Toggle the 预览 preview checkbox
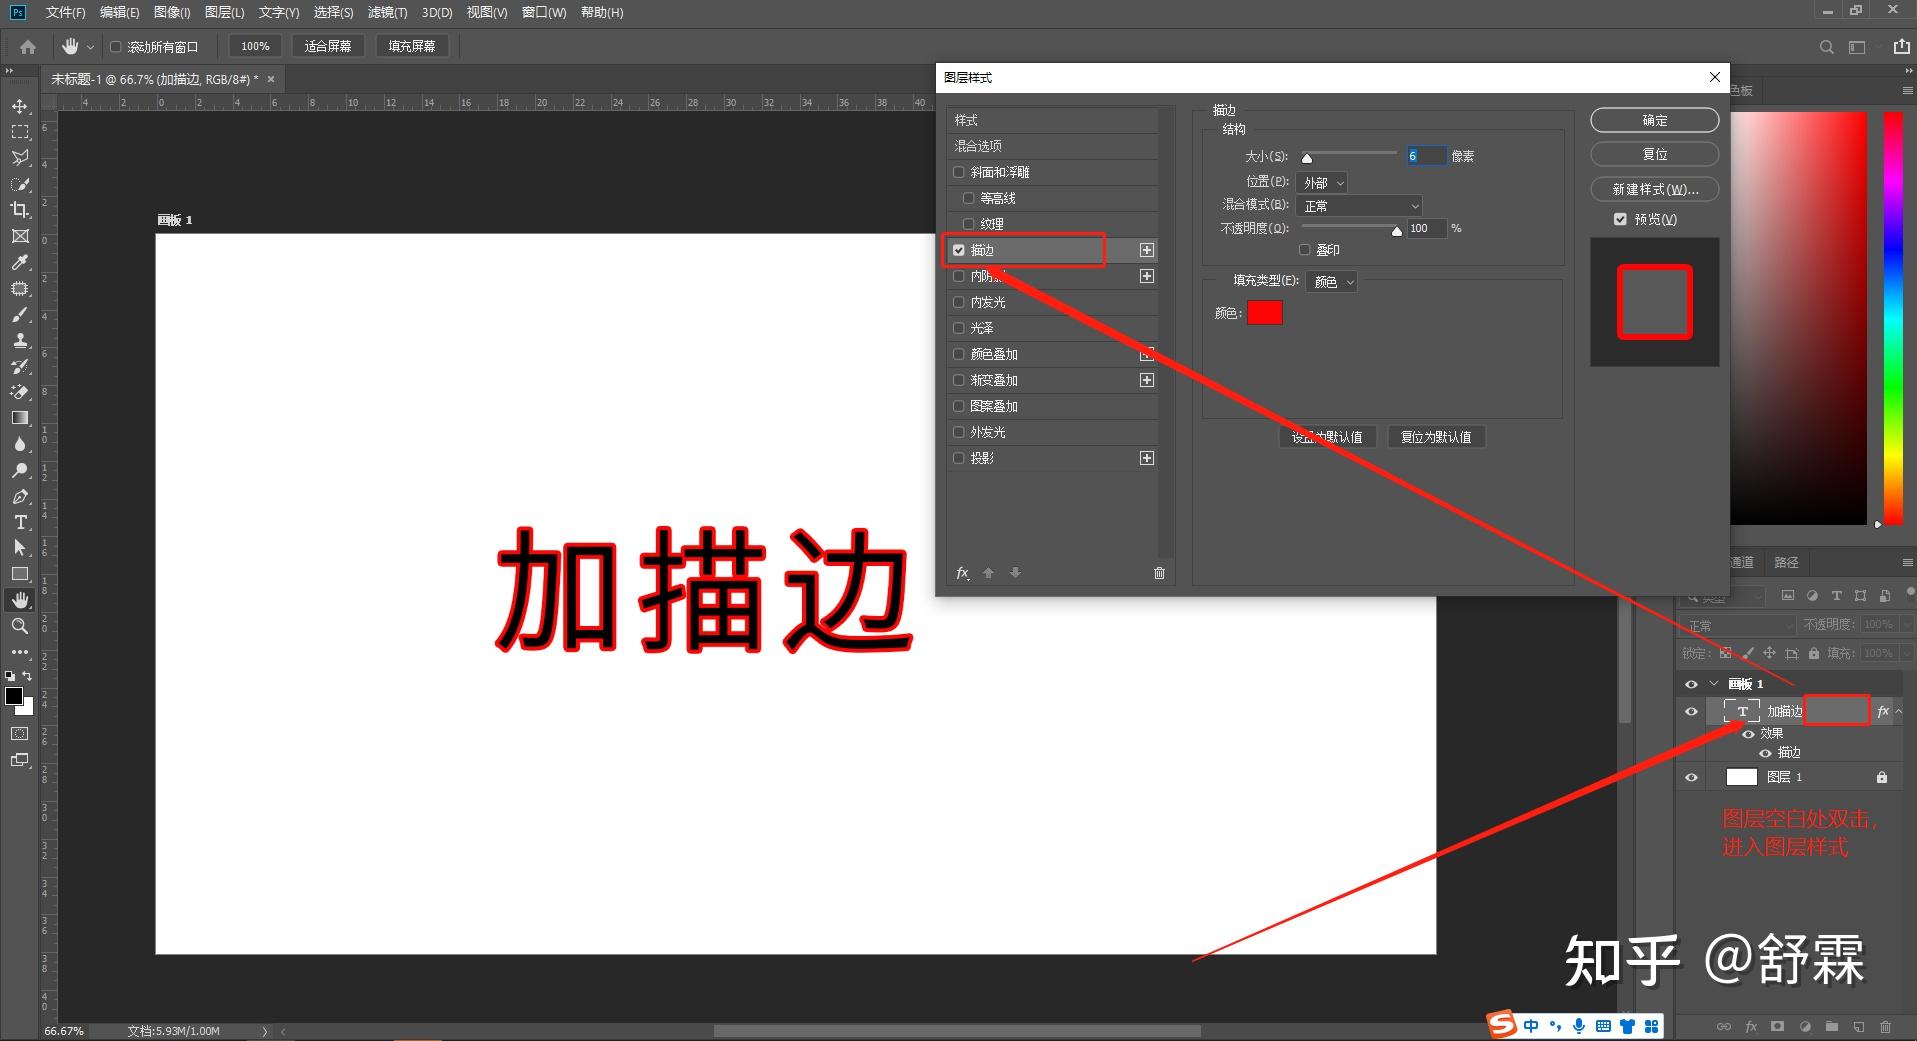The image size is (1917, 1041). (1620, 218)
